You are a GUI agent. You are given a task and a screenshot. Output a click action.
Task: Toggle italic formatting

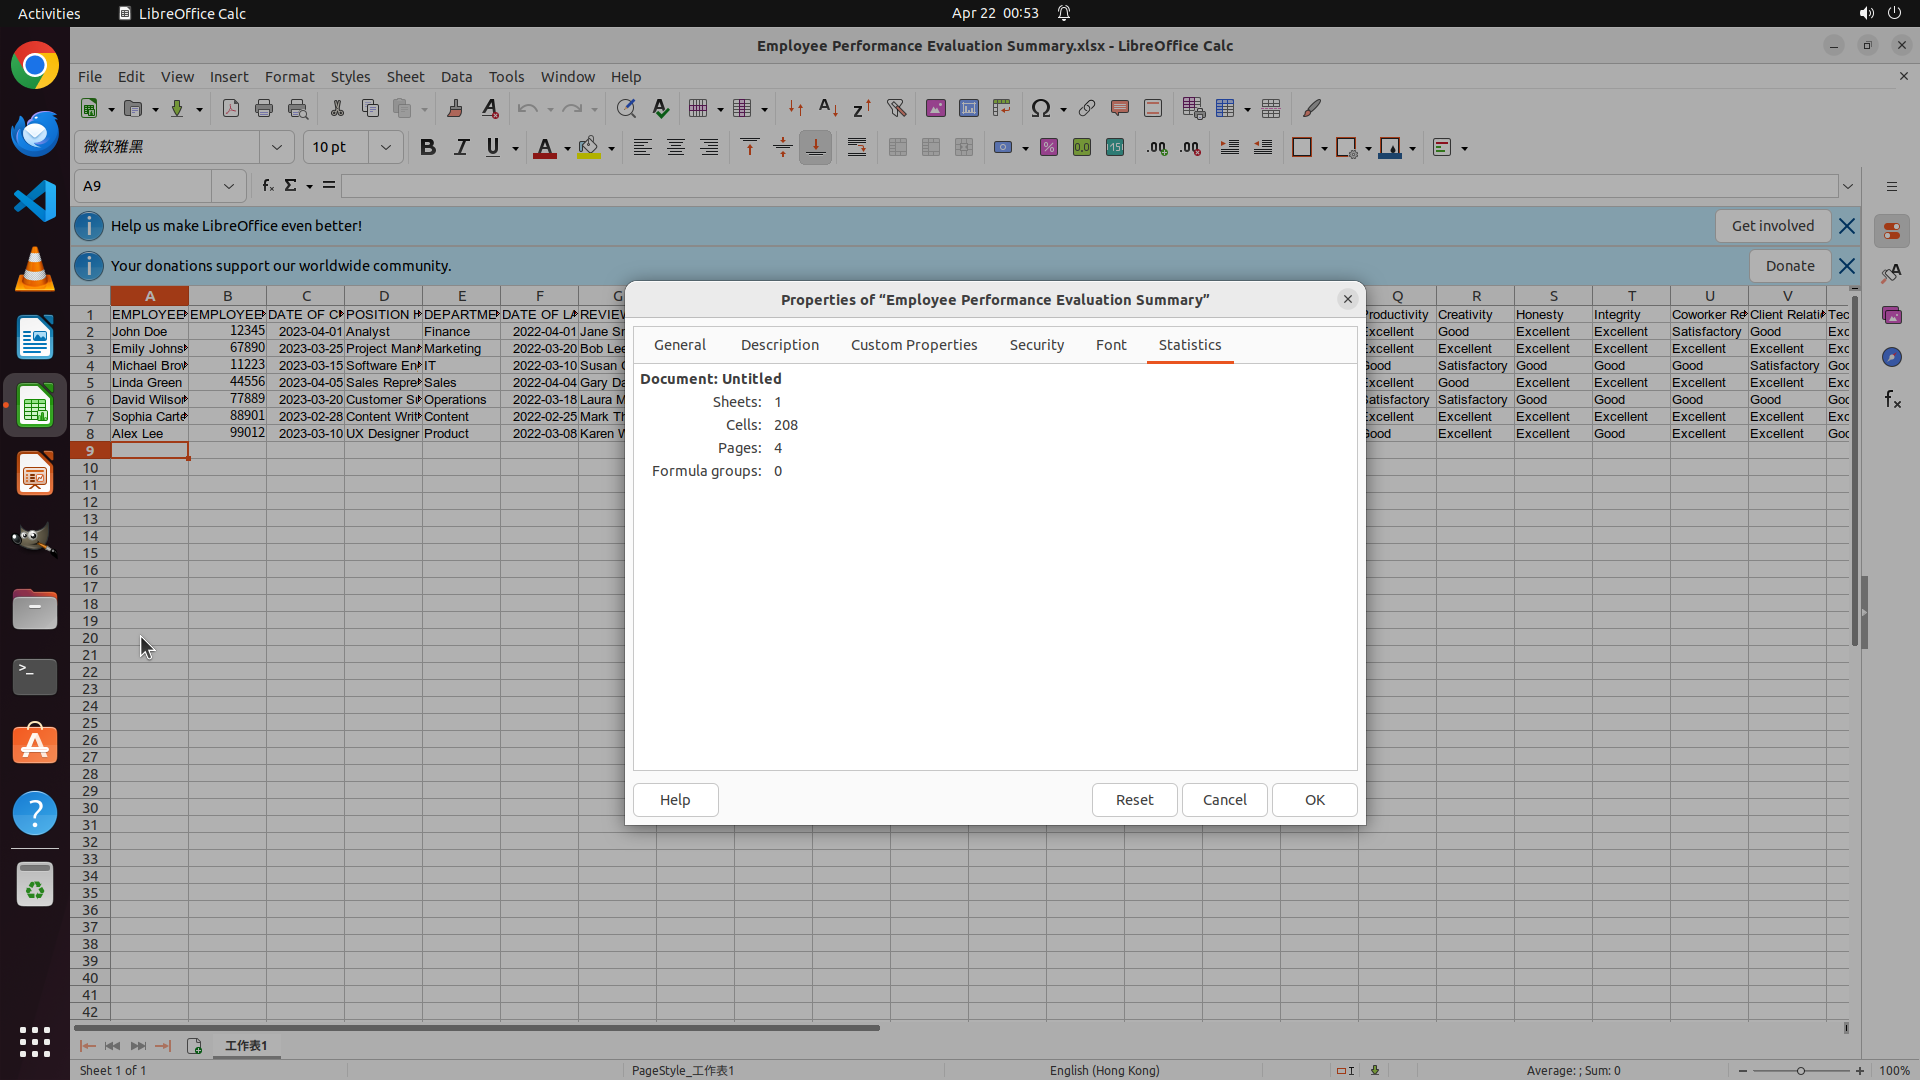point(461,147)
